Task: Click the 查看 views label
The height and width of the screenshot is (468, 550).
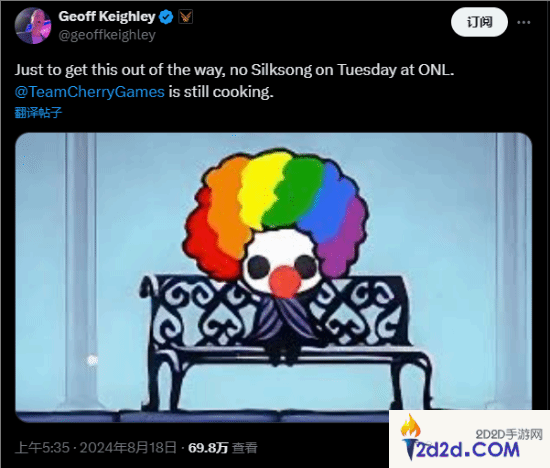Action: click(245, 448)
